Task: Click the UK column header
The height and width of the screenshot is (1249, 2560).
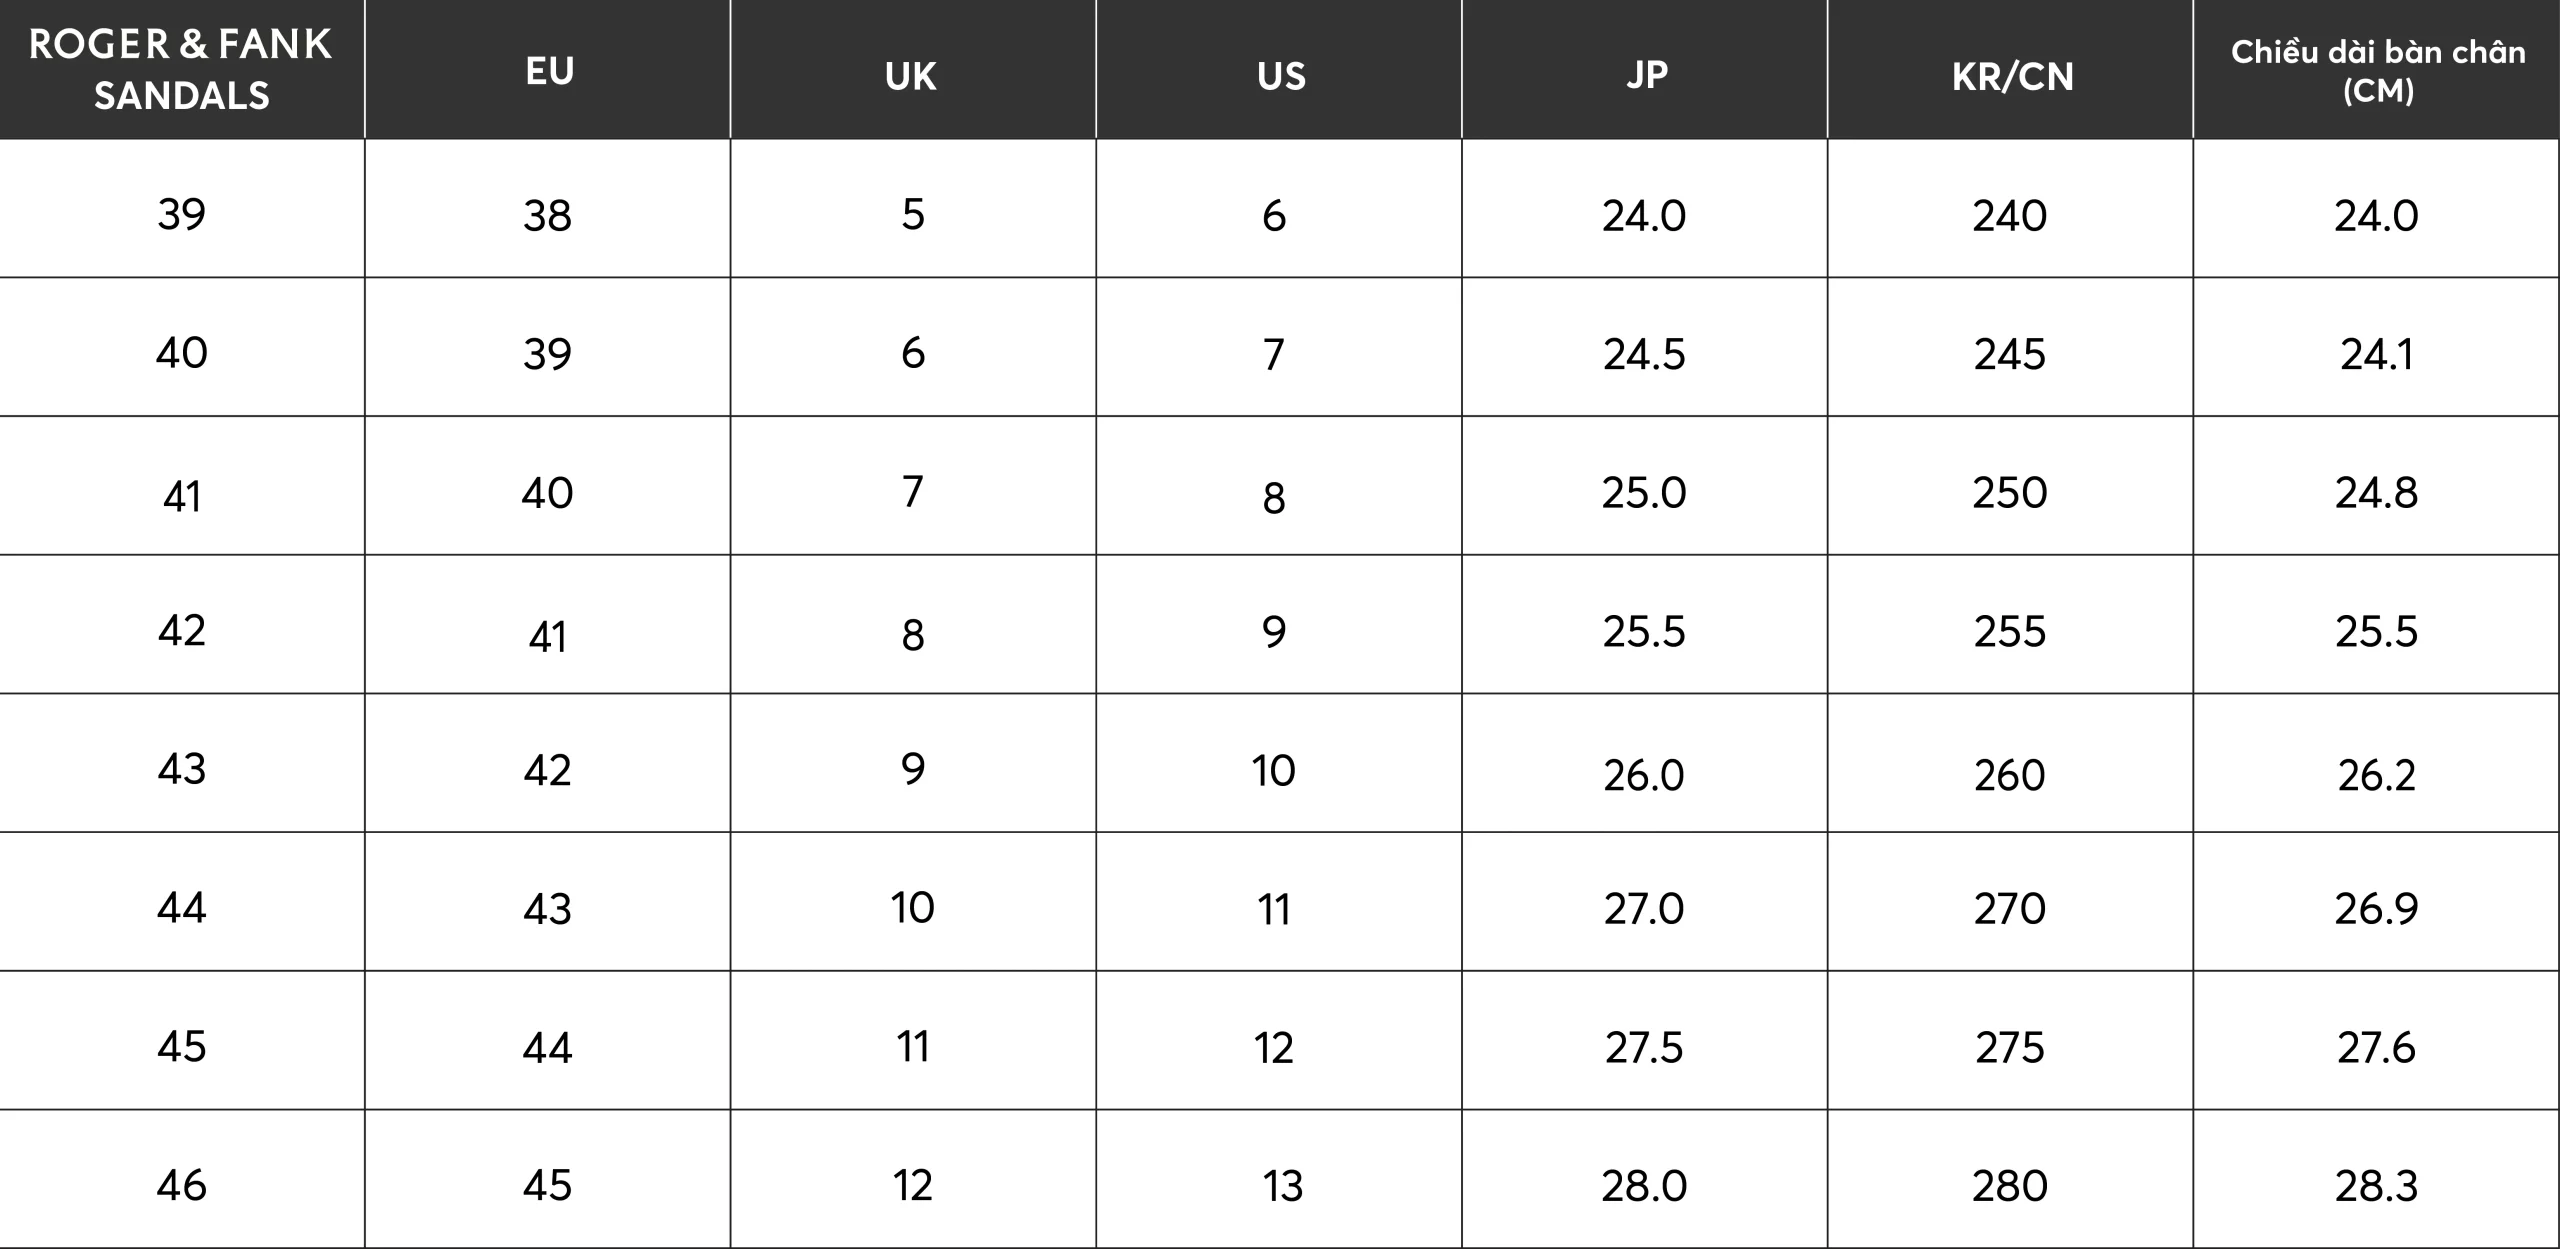Action: (x=911, y=76)
